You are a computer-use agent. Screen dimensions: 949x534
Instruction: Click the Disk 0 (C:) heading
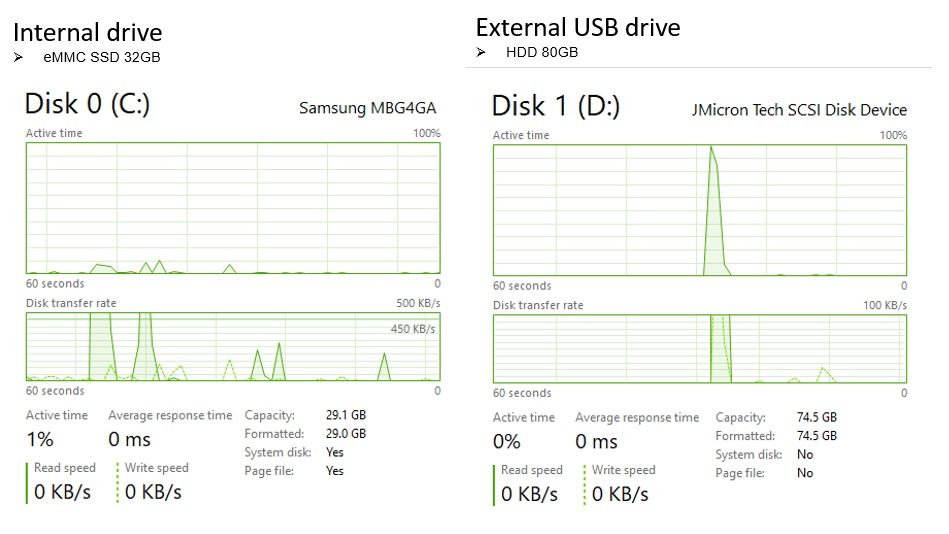click(x=87, y=104)
